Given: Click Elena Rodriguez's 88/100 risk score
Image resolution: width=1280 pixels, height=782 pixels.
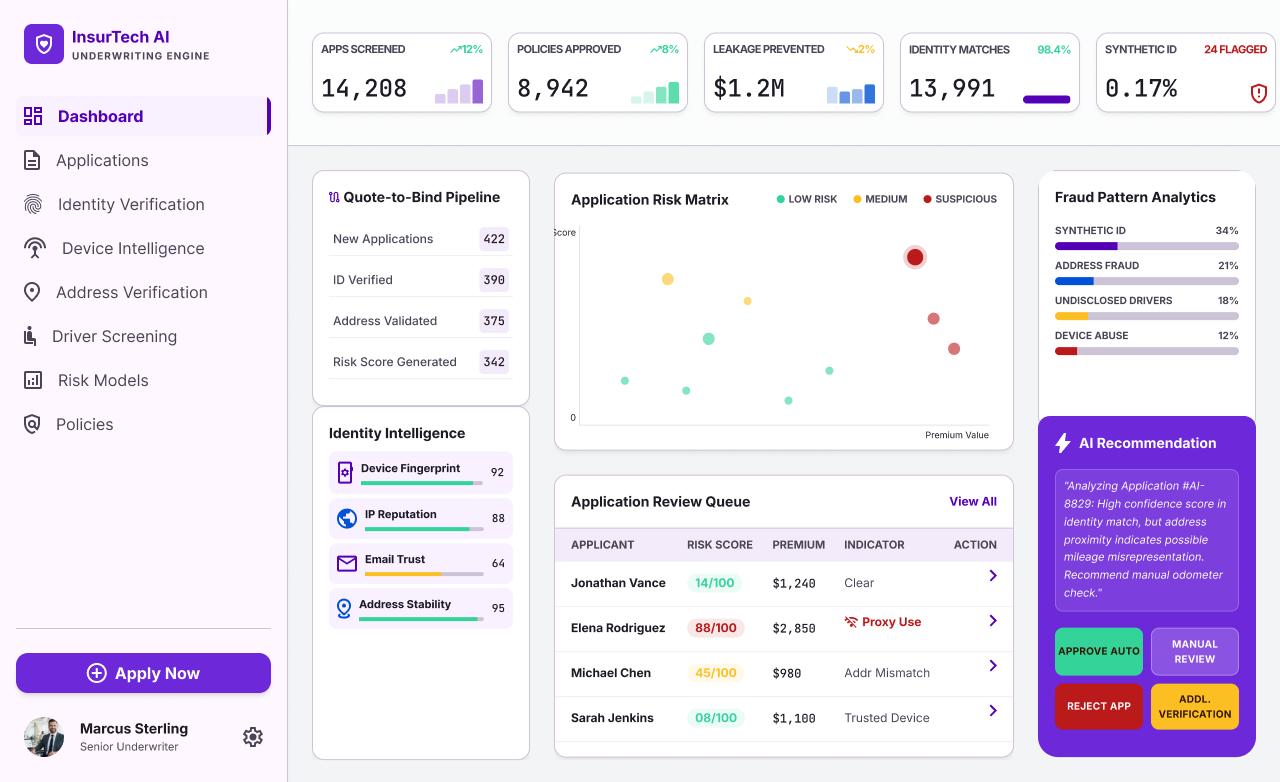Looking at the screenshot, I should 716,628.
